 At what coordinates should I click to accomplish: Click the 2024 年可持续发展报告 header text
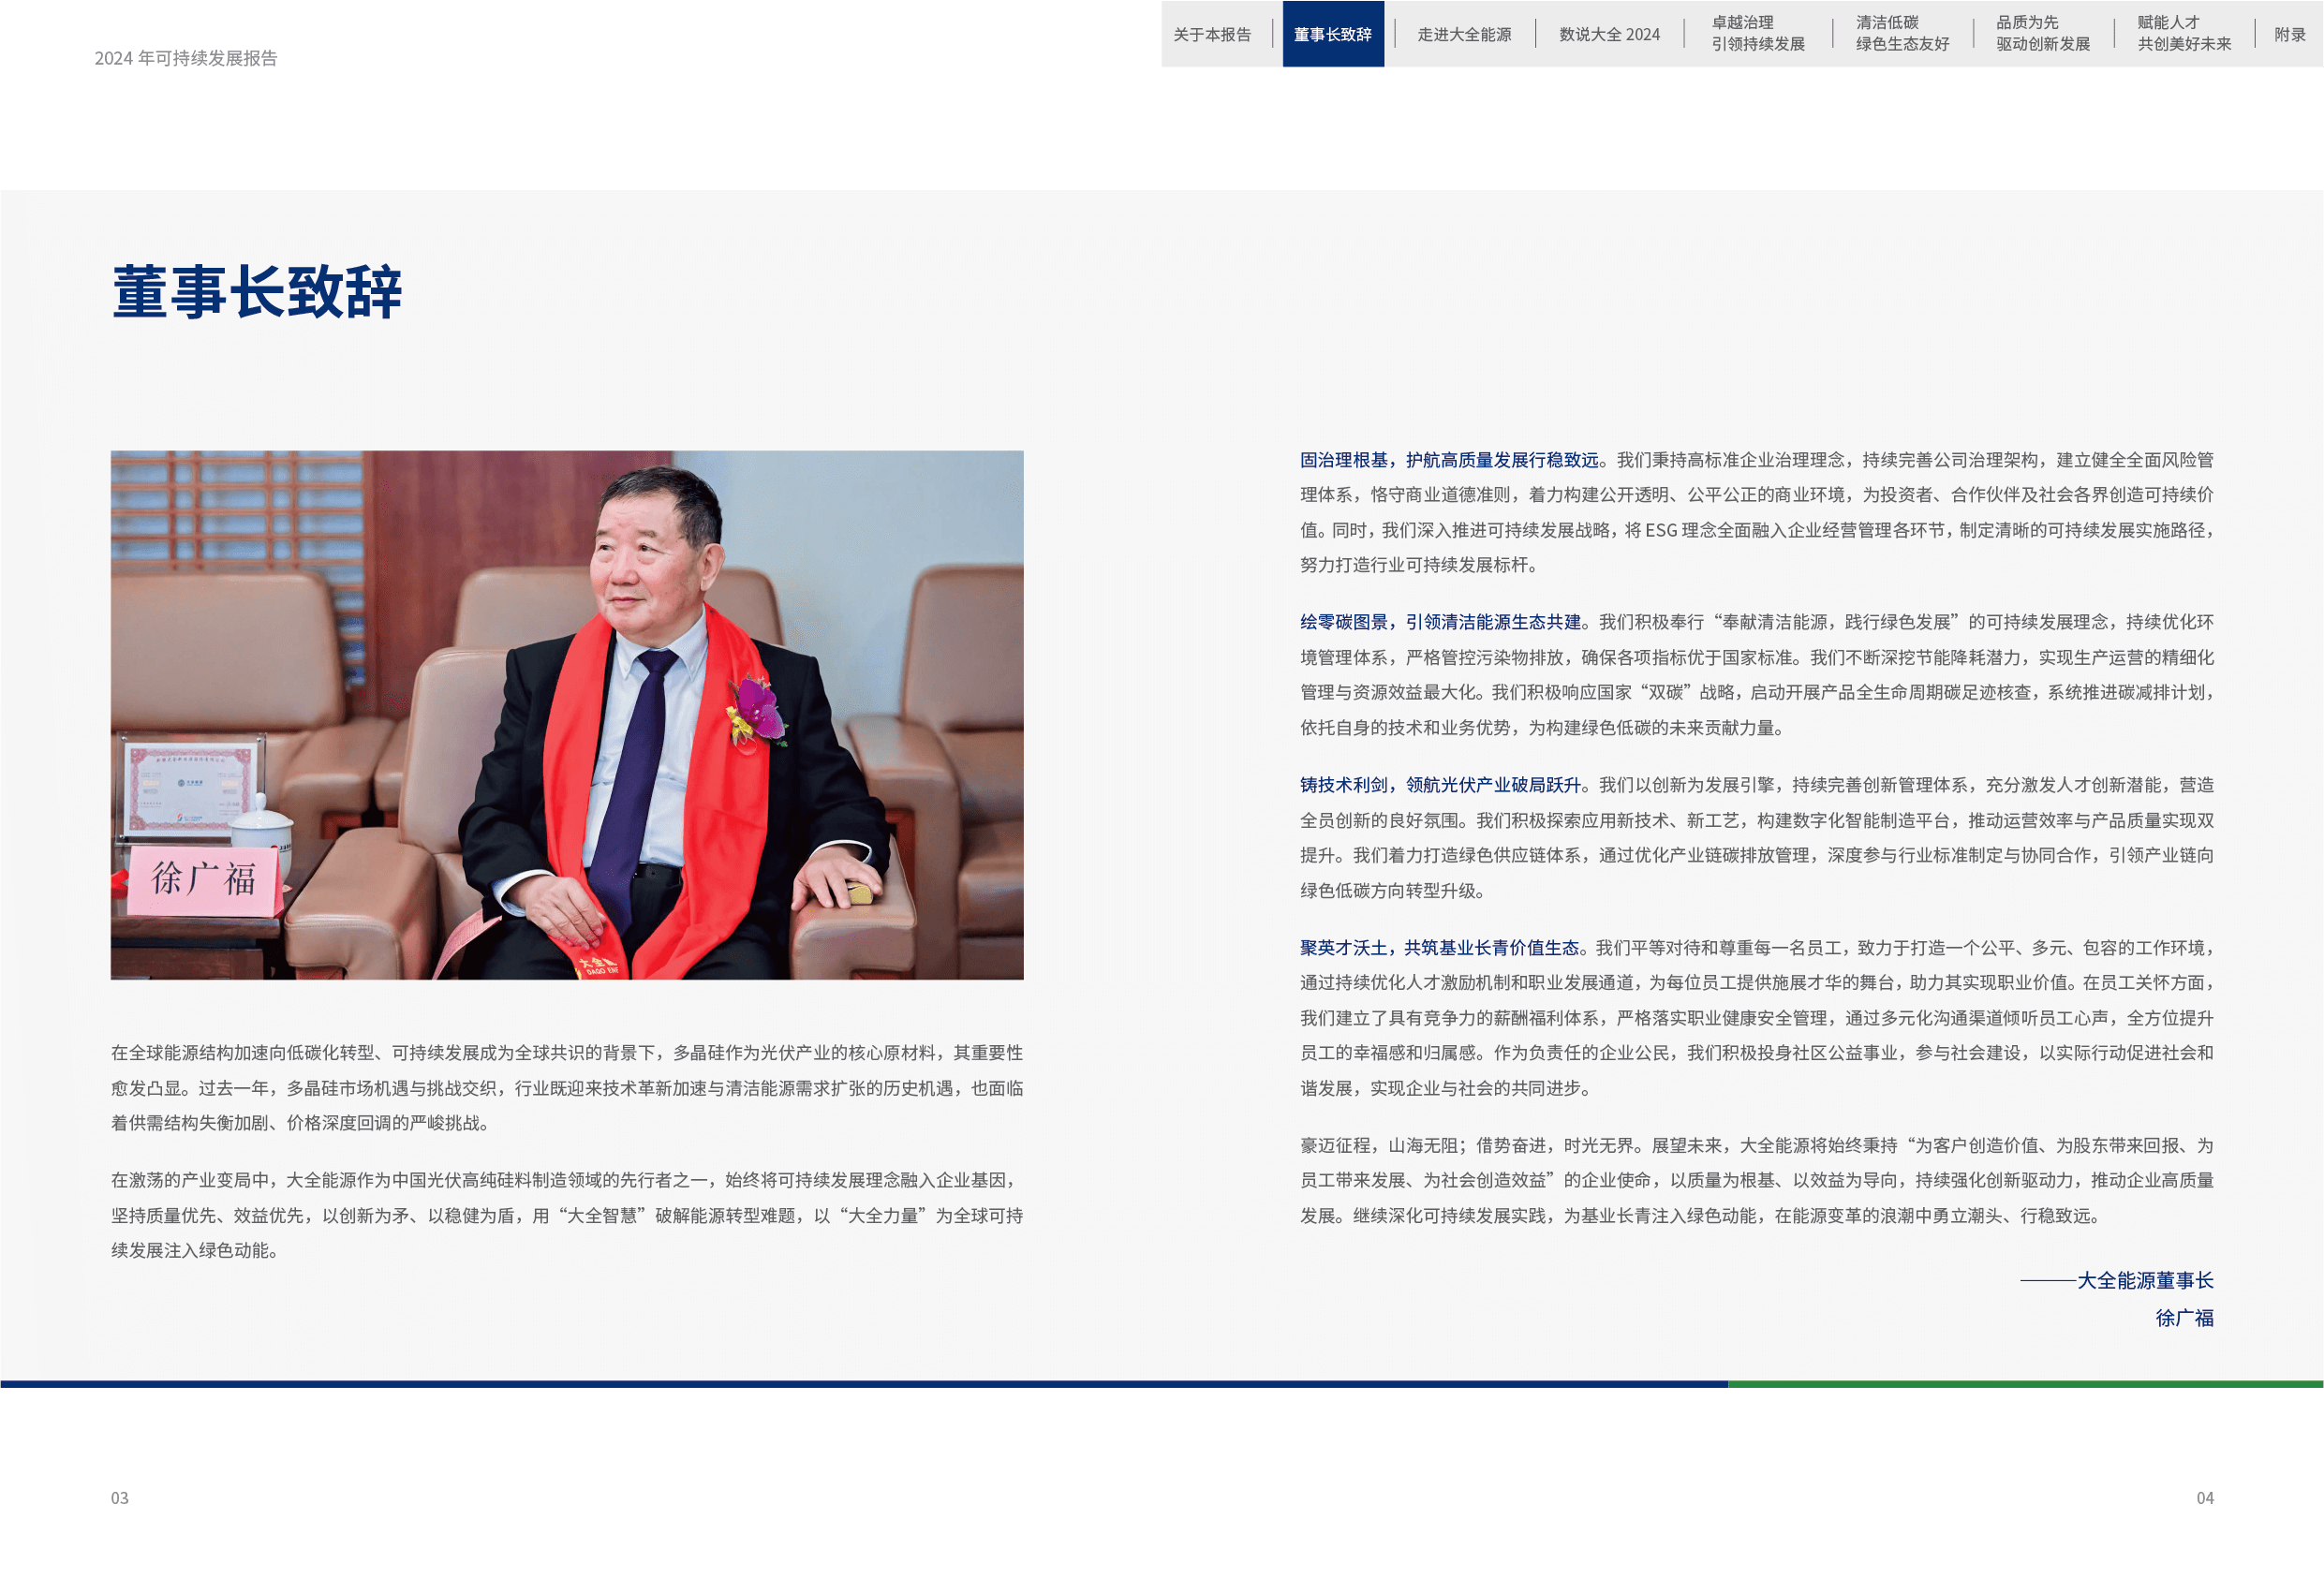click(186, 58)
